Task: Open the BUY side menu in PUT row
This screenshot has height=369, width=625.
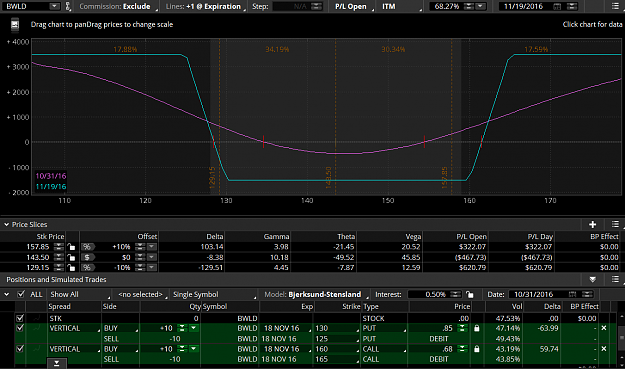Action: (x=120, y=328)
